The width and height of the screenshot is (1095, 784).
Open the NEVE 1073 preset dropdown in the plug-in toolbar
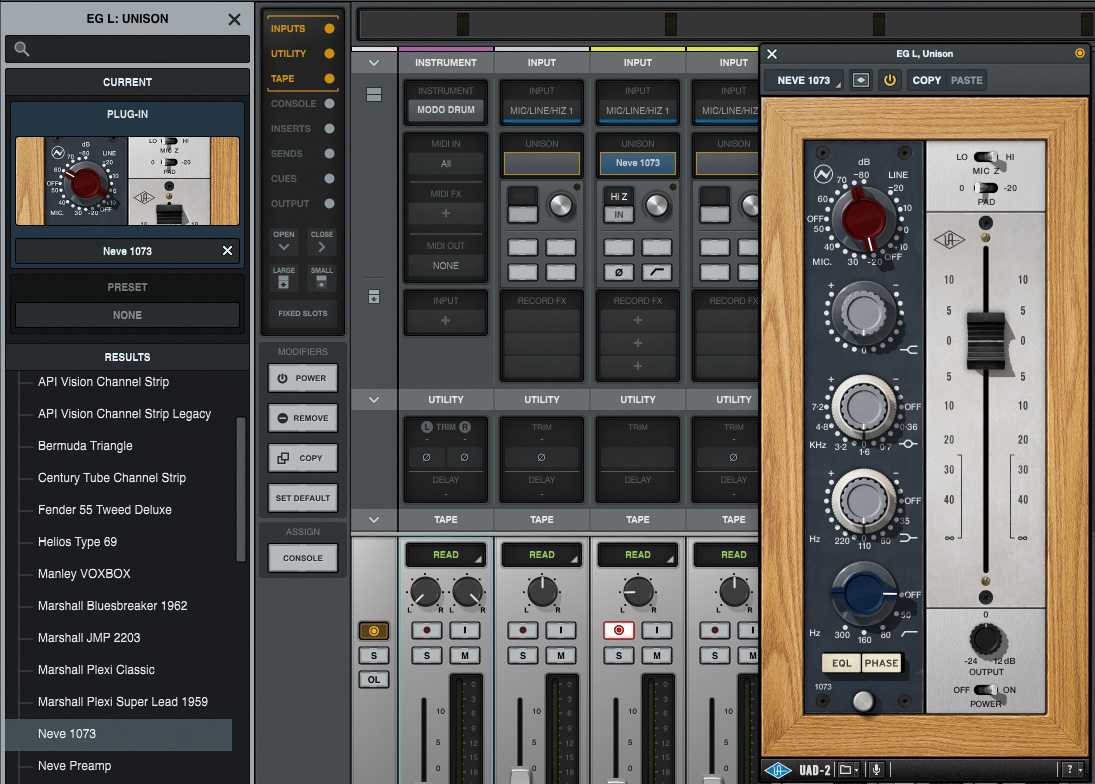pyautogui.click(x=804, y=80)
